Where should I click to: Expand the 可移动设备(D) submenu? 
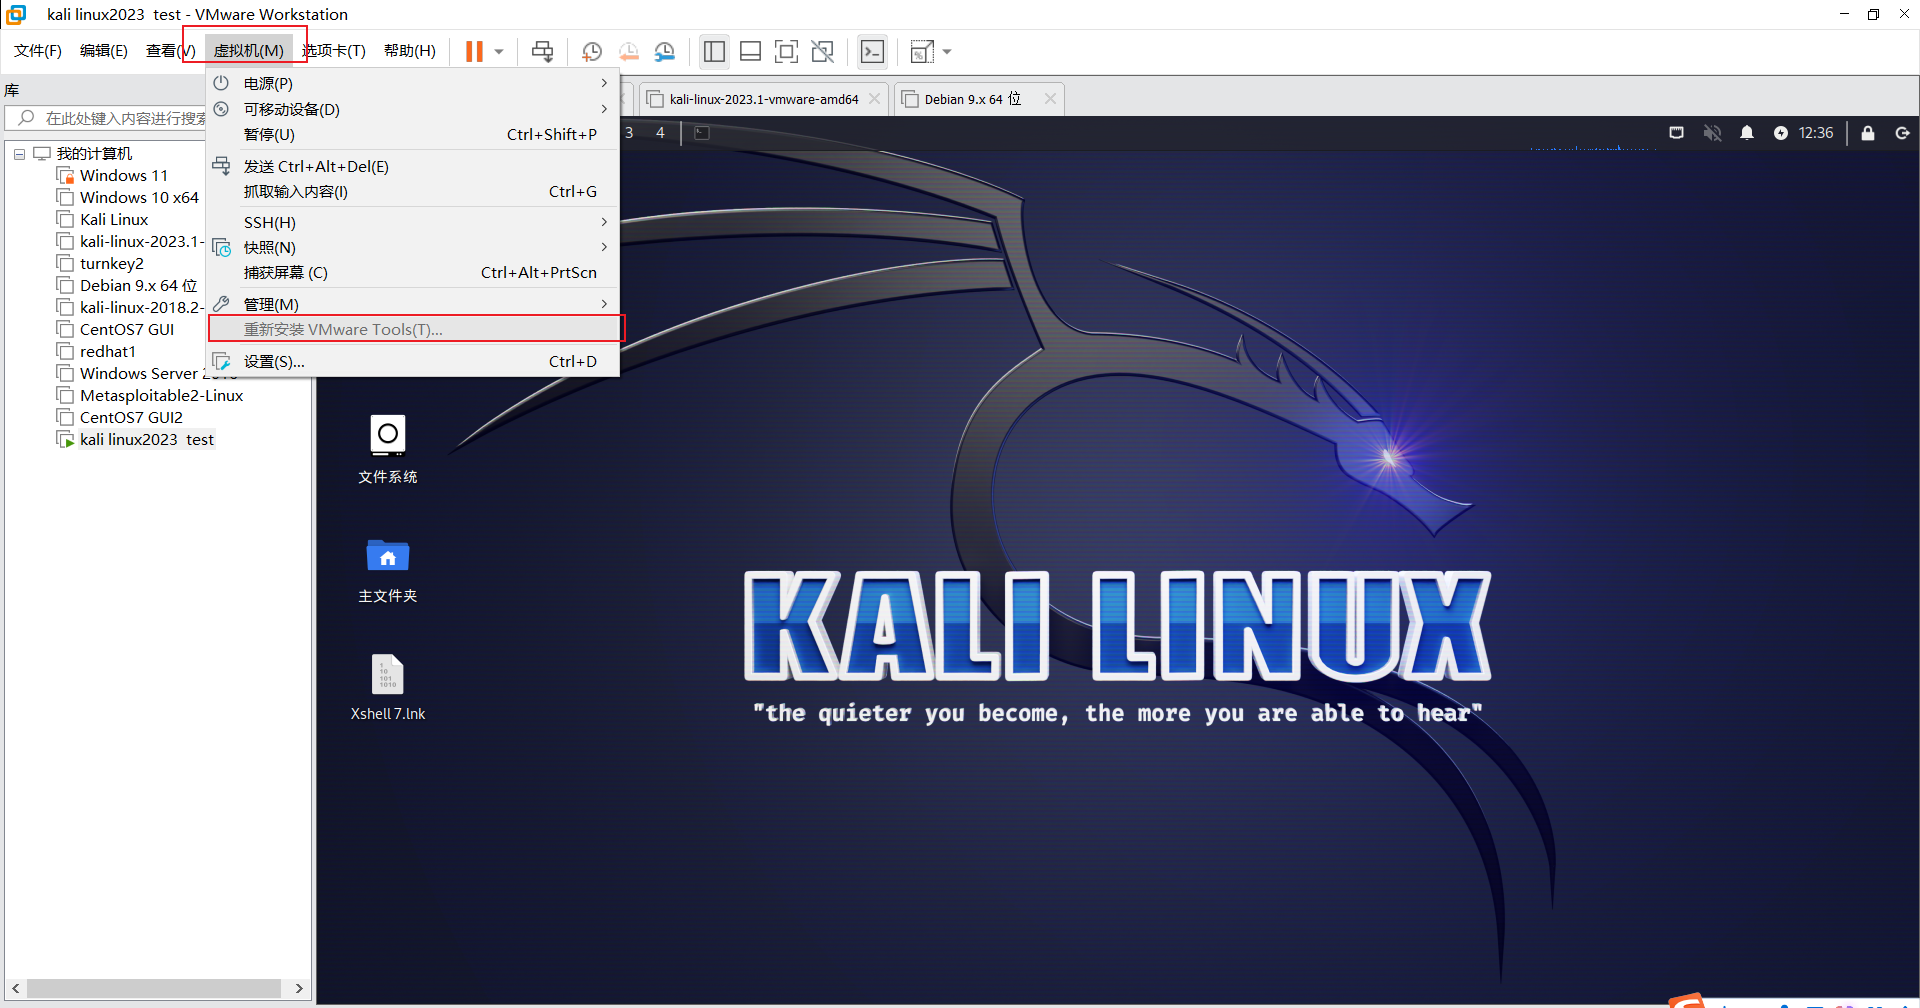[413, 109]
